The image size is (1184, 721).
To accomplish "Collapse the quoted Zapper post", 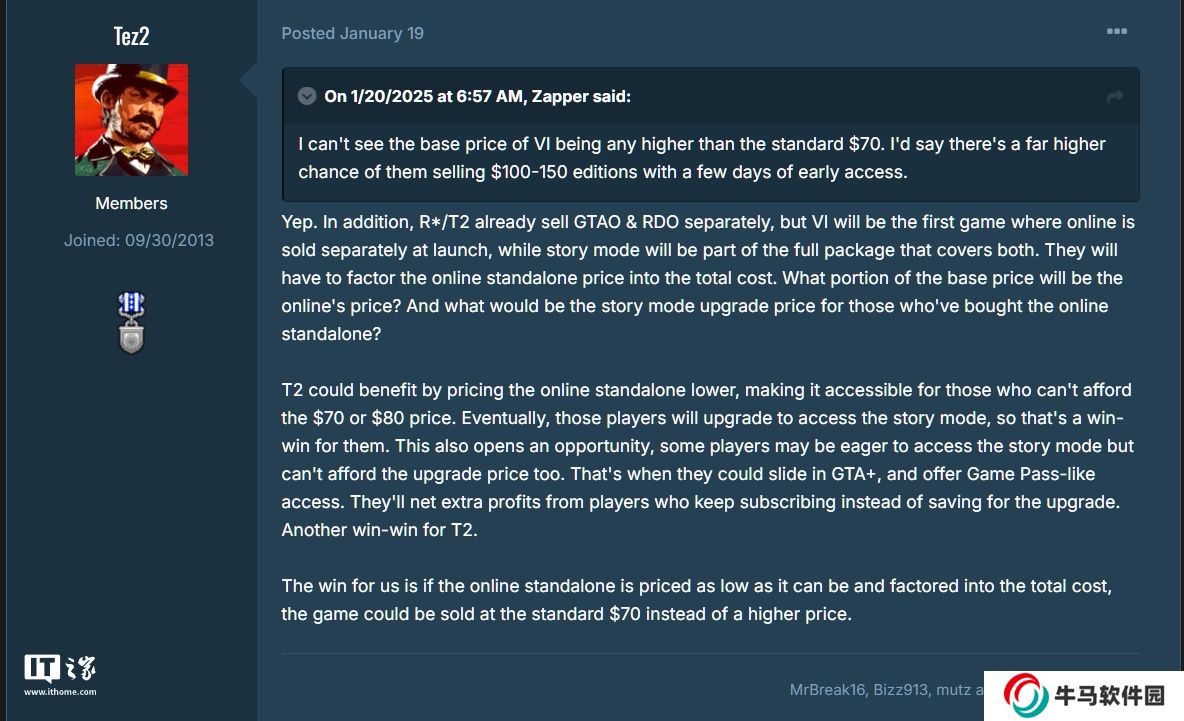I will tap(307, 96).
